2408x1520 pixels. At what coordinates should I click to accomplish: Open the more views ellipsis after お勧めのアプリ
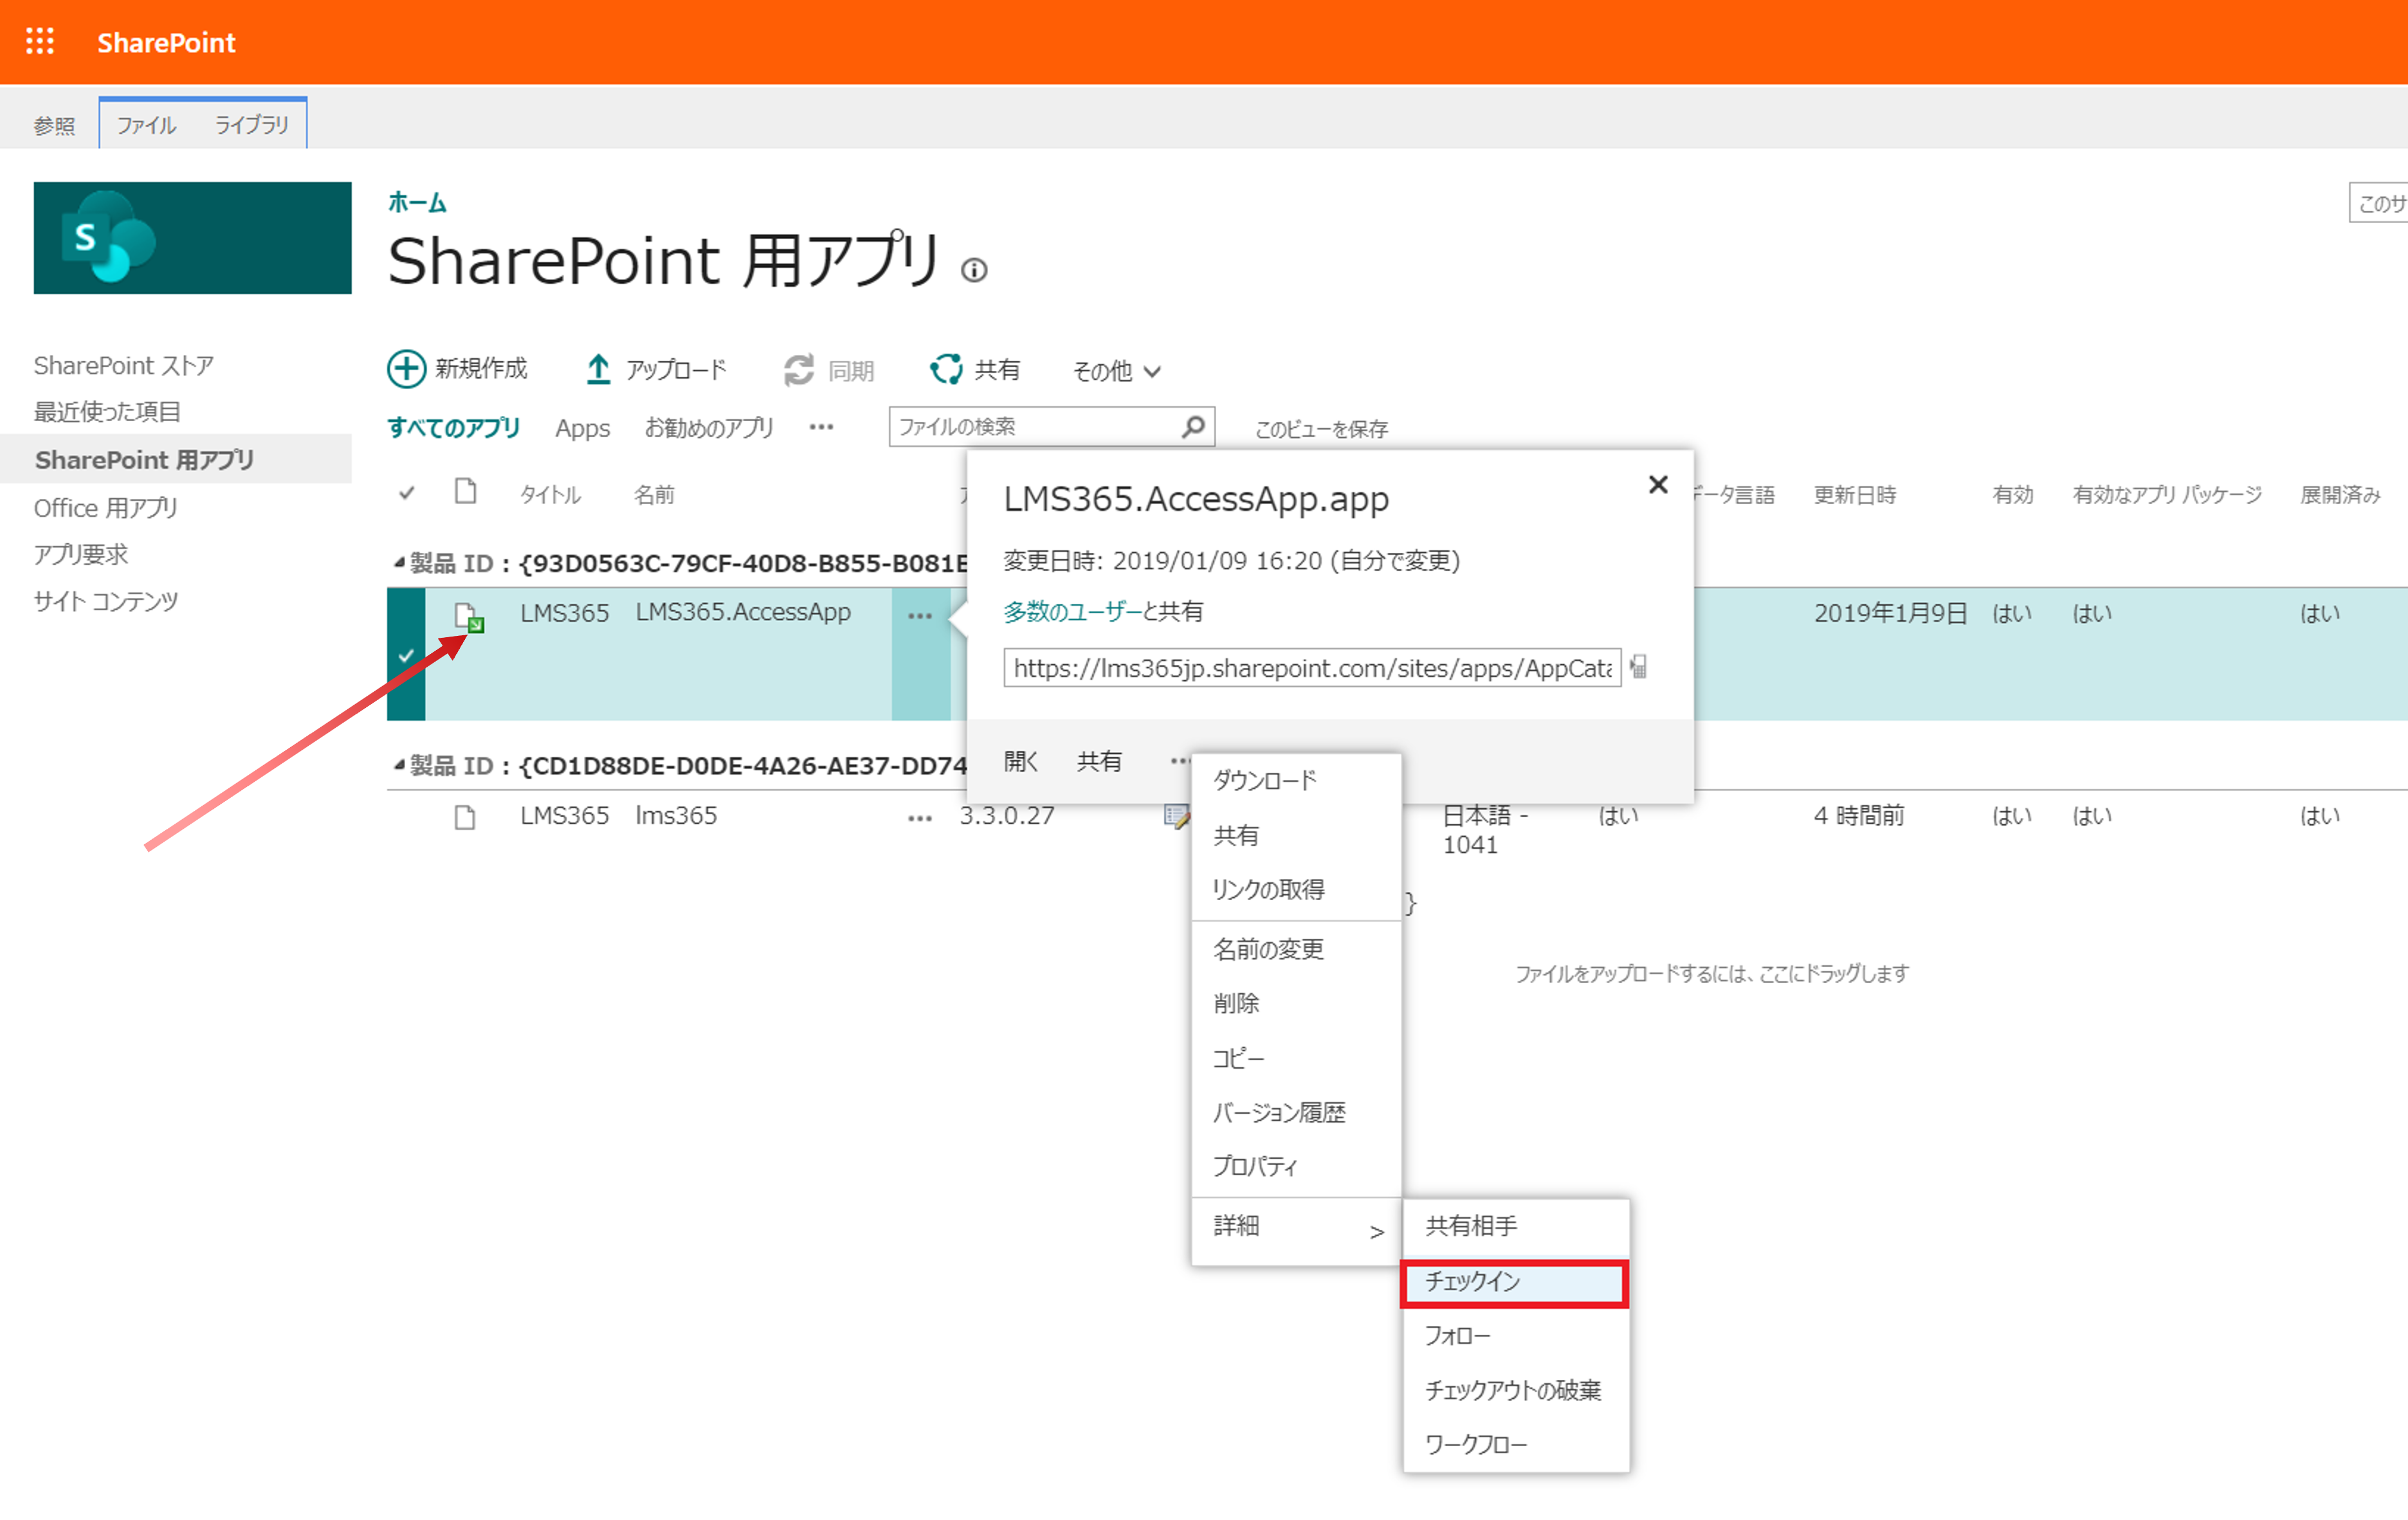coord(821,427)
